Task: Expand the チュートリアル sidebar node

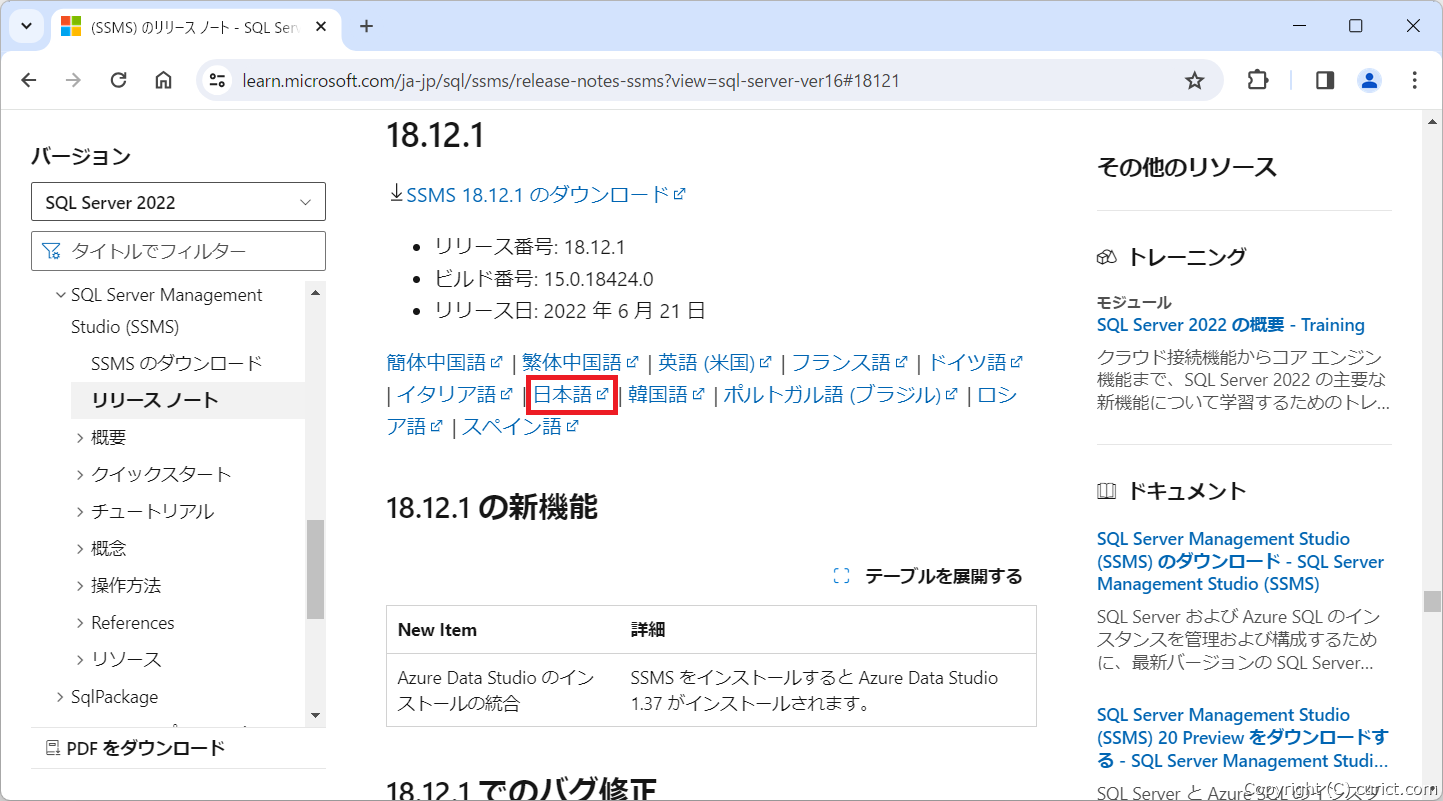Action: pyautogui.click(x=79, y=511)
